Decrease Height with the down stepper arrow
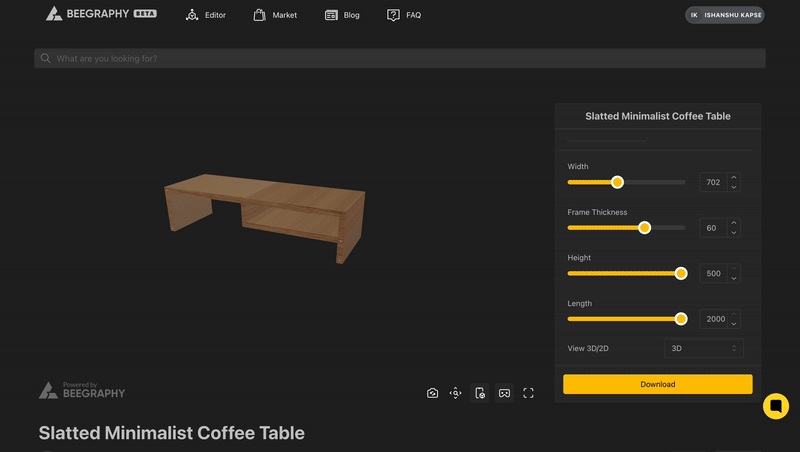The width and height of the screenshot is (800, 452). point(734,278)
